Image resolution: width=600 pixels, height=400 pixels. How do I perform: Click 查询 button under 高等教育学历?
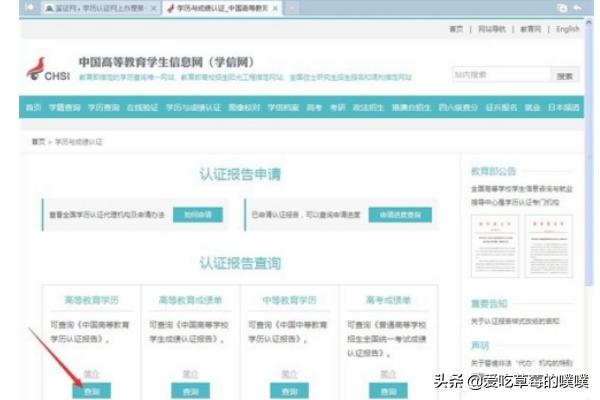[x=91, y=392]
